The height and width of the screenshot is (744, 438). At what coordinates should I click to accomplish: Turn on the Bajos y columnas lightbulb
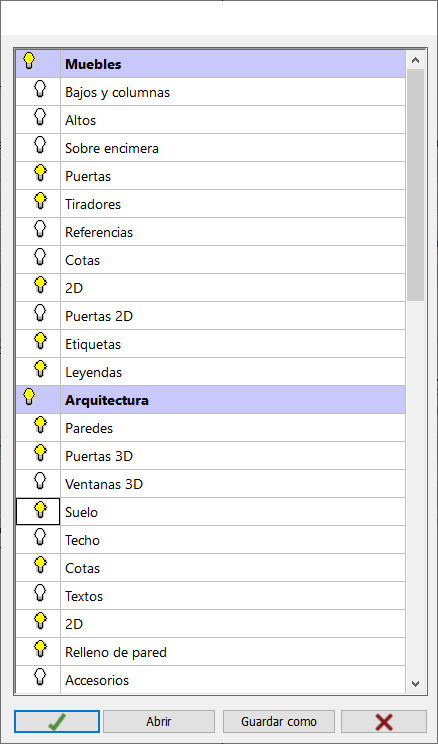coord(41,90)
